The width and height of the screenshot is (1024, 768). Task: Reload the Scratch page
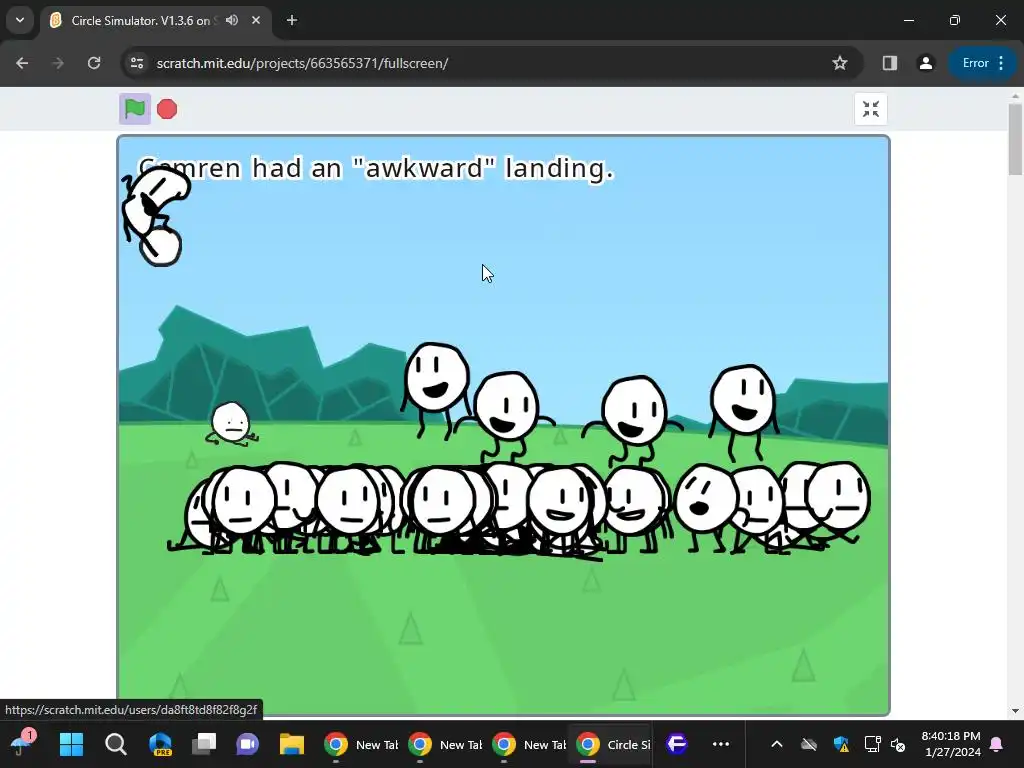[x=94, y=63]
